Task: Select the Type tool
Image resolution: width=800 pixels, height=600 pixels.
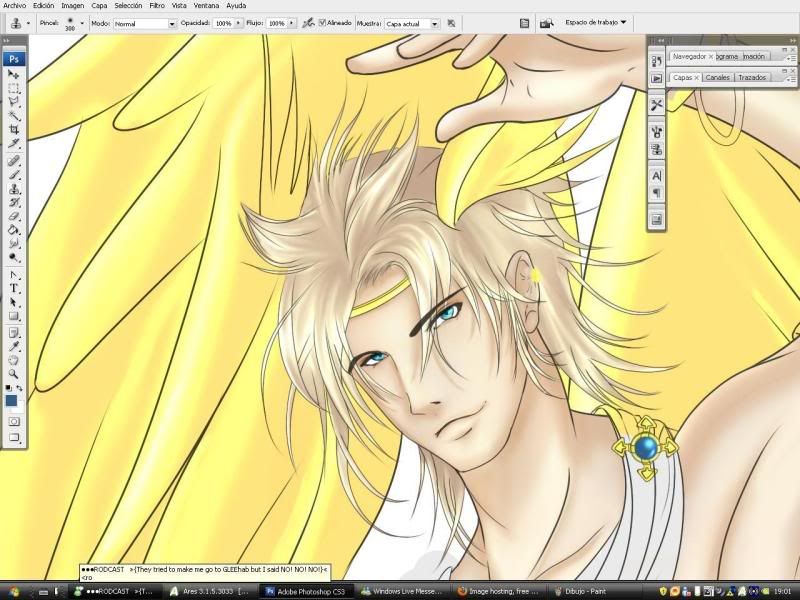Action: (14, 289)
